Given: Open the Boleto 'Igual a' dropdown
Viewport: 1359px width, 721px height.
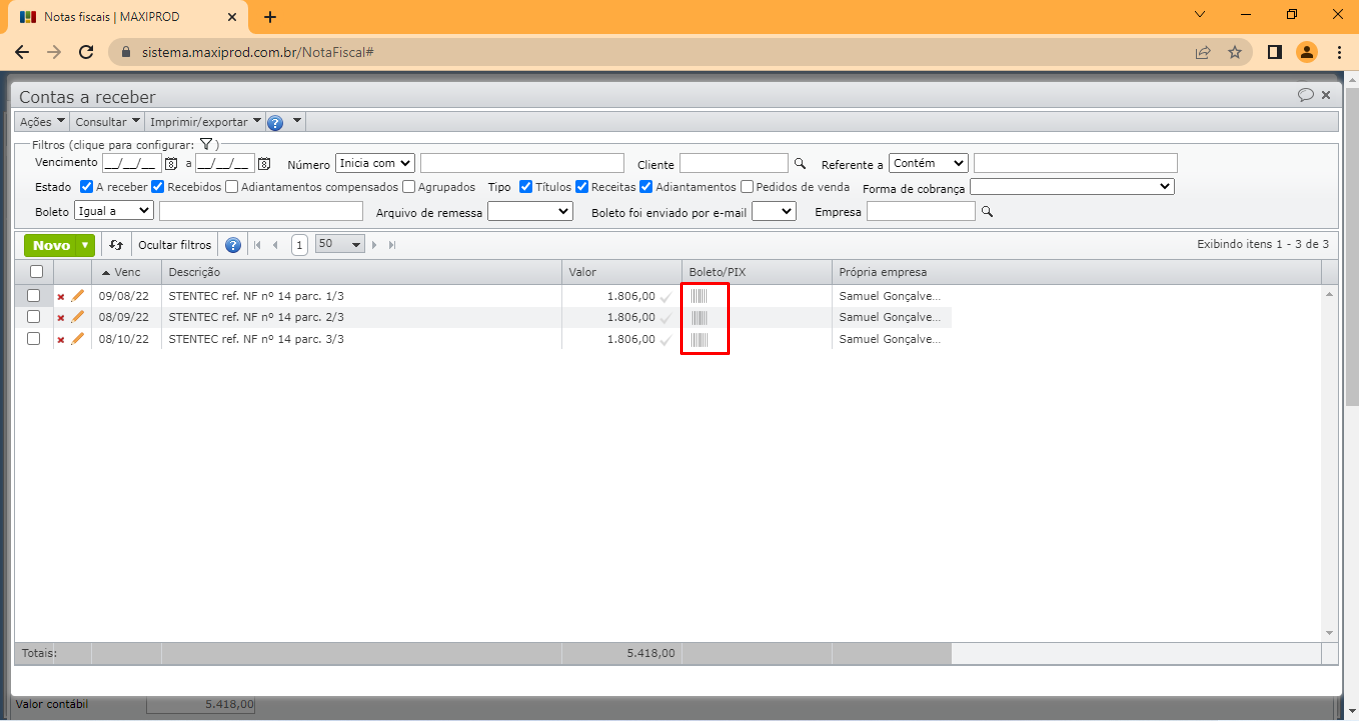Looking at the screenshot, I should click(114, 211).
